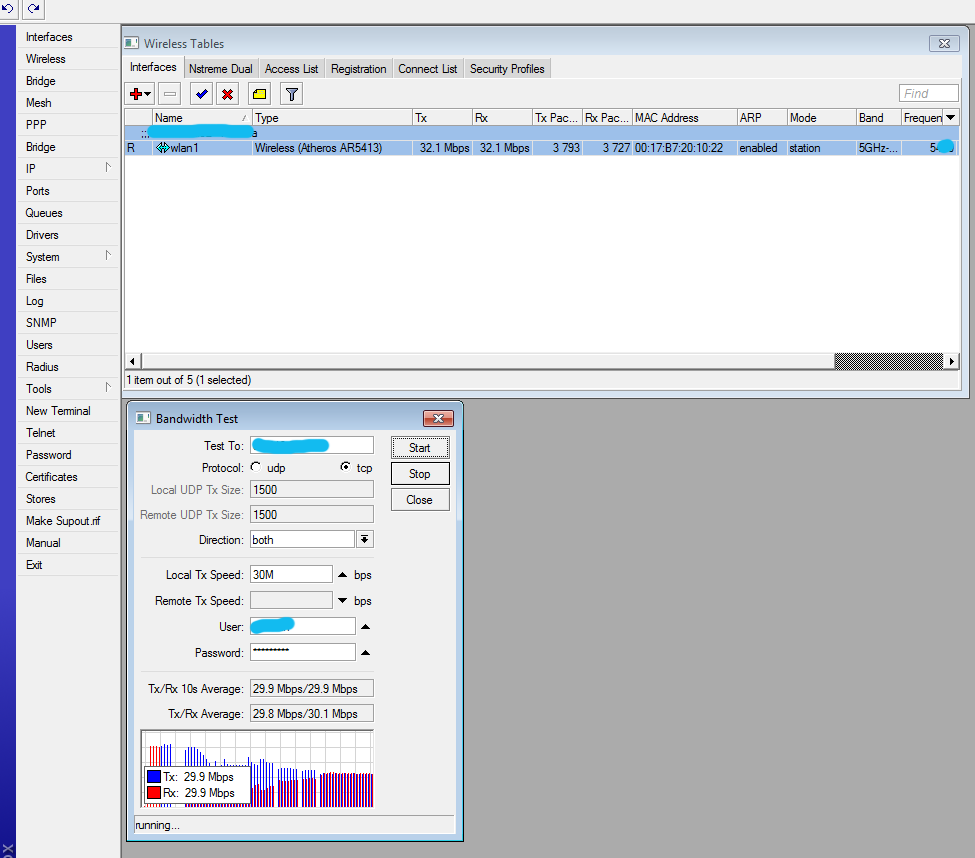
Task: Disable interface with red X icon
Action: (x=228, y=94)
